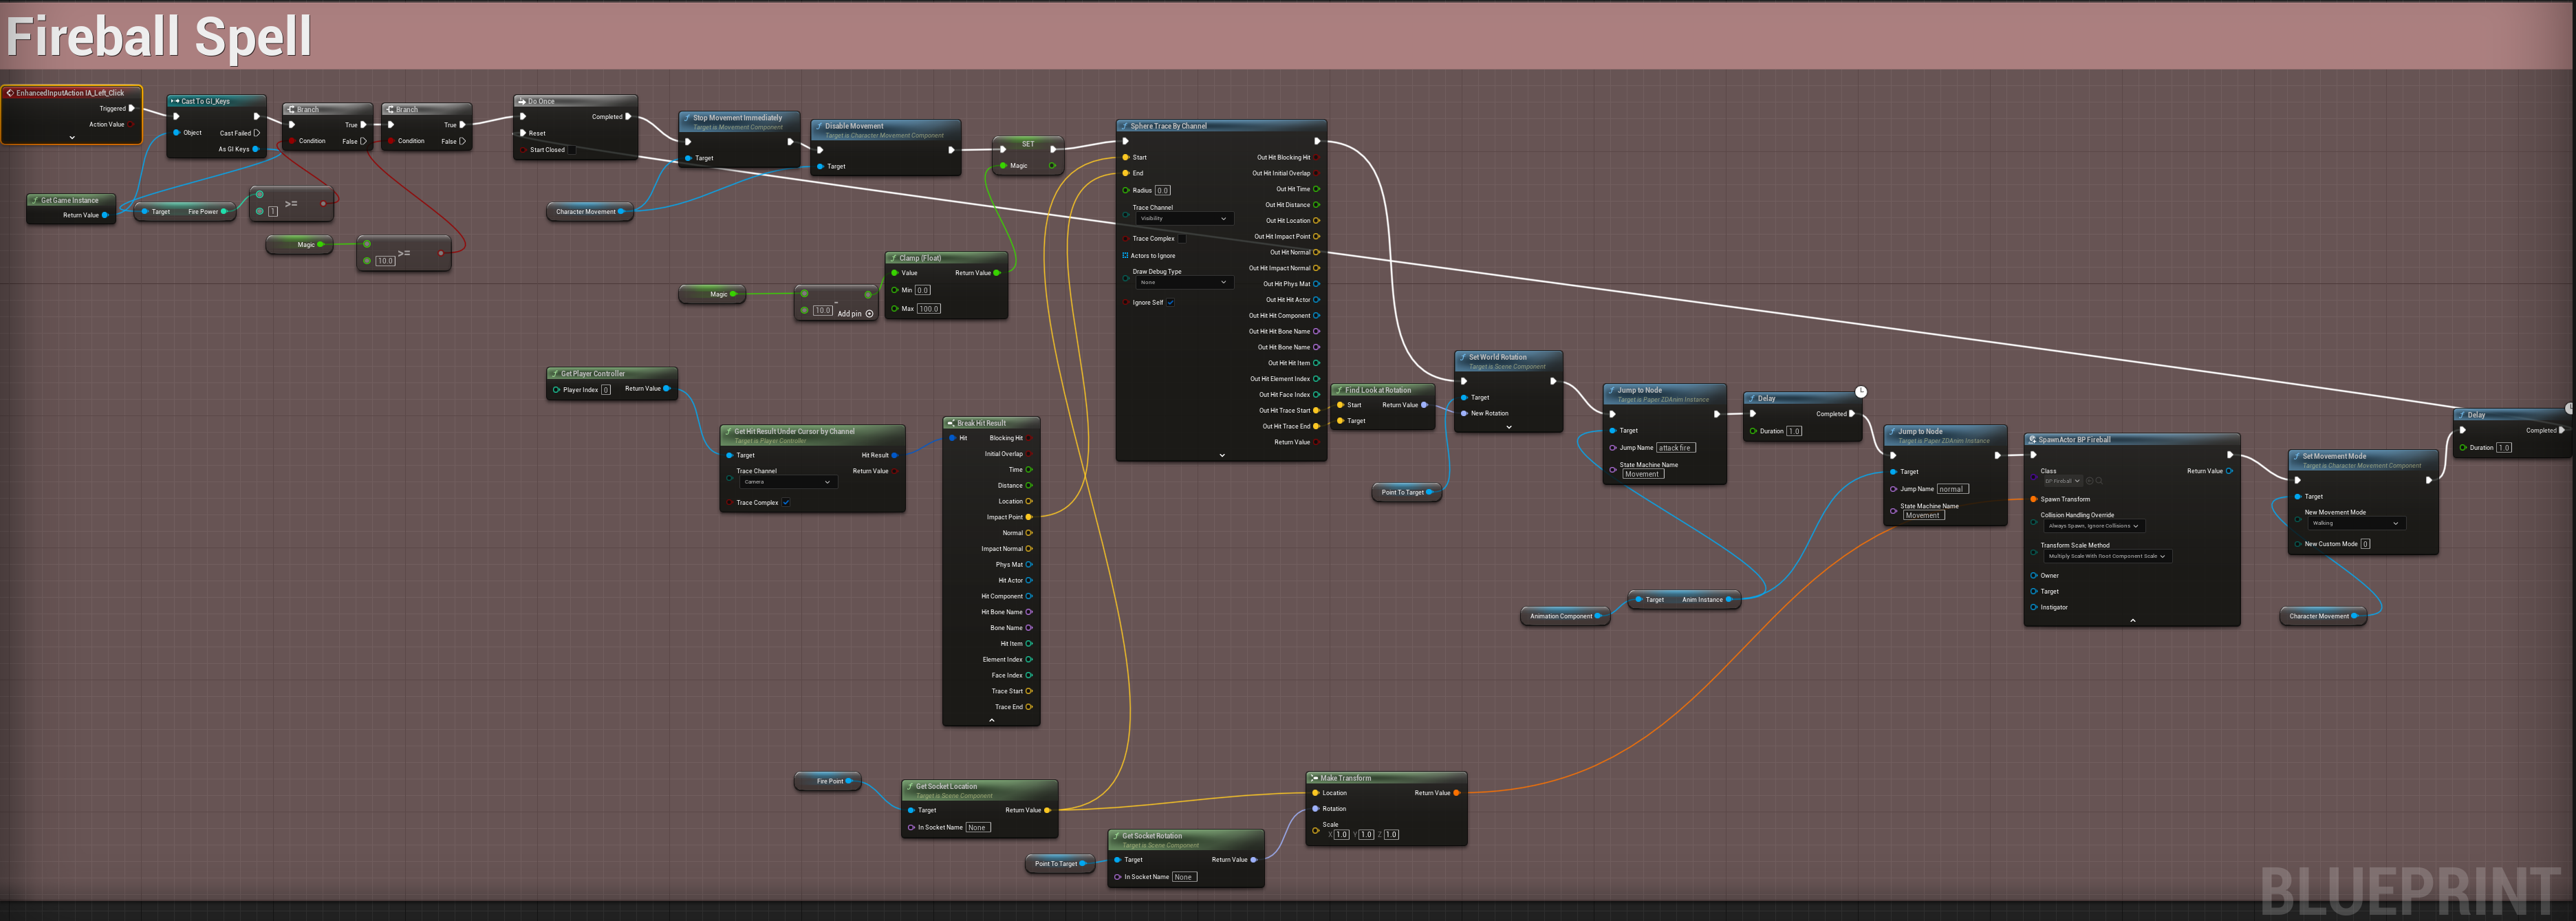The image size is (2576, 921).
Task: Click the Break Hit Result node icon
Action: tap(950, 423)
